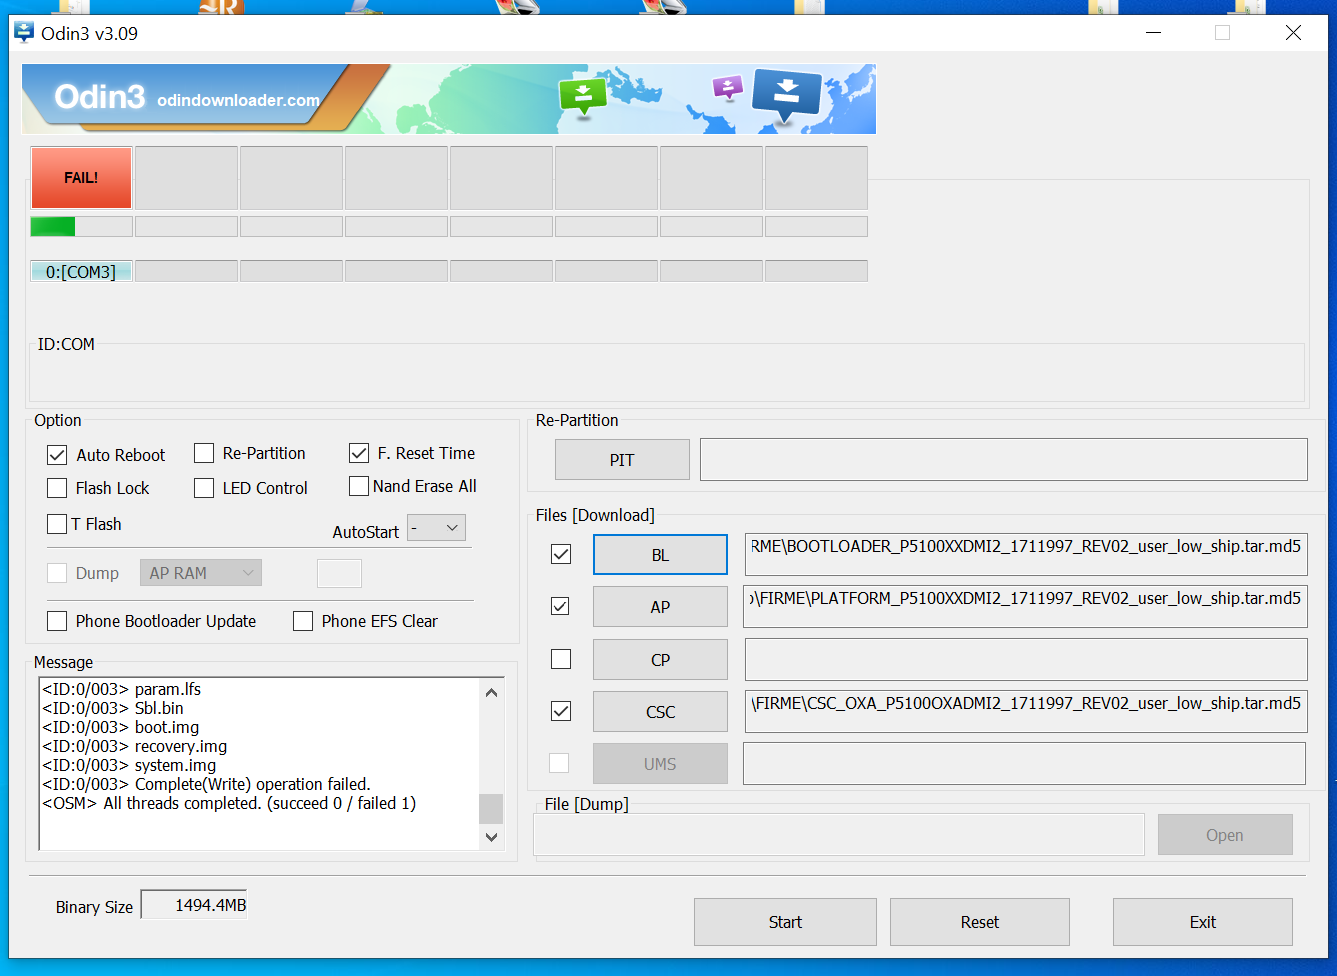The image size is (1337, 976).
Task: Click the small purple download bubble icon
Action: pos(727,88)
